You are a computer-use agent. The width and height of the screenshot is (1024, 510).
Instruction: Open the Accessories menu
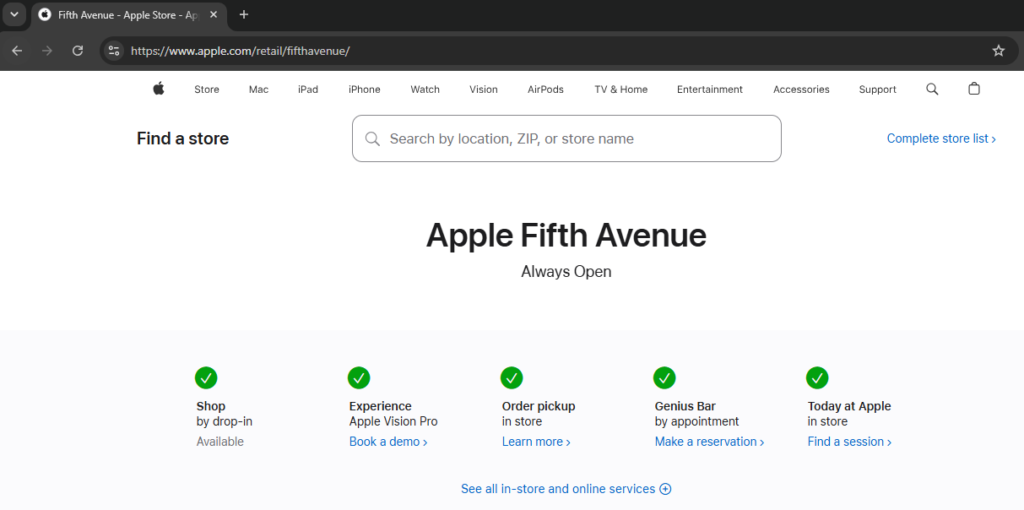pyautogui.click(x=801, y=89)
